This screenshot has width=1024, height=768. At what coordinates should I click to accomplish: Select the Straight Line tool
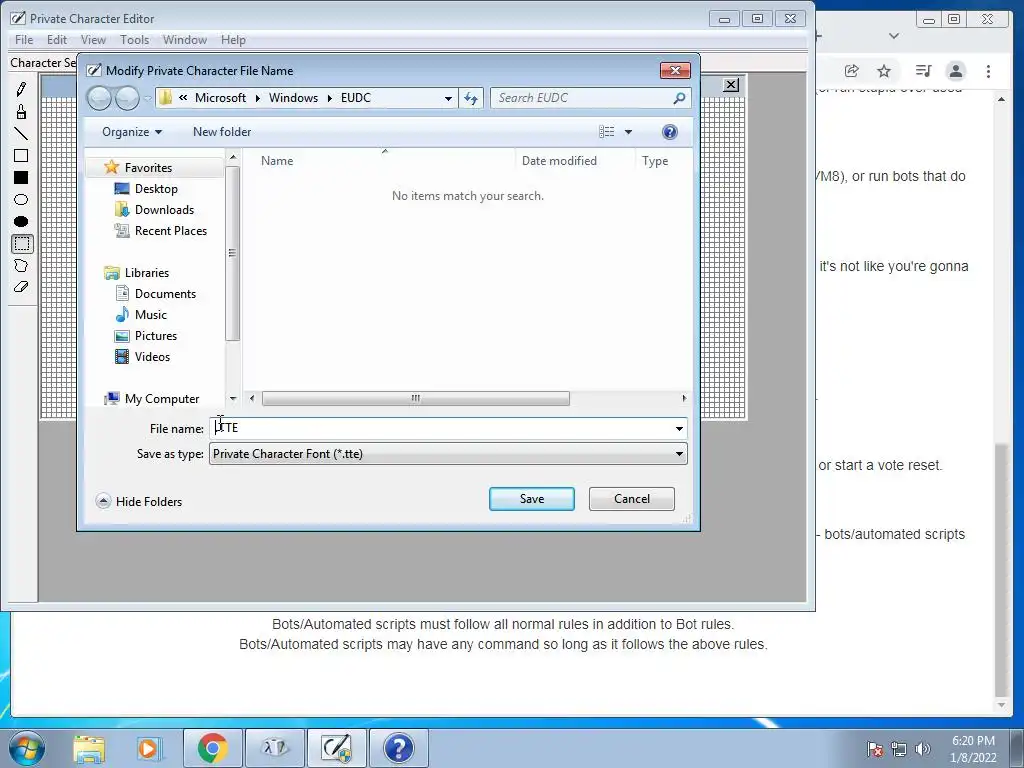coord(21,134)
